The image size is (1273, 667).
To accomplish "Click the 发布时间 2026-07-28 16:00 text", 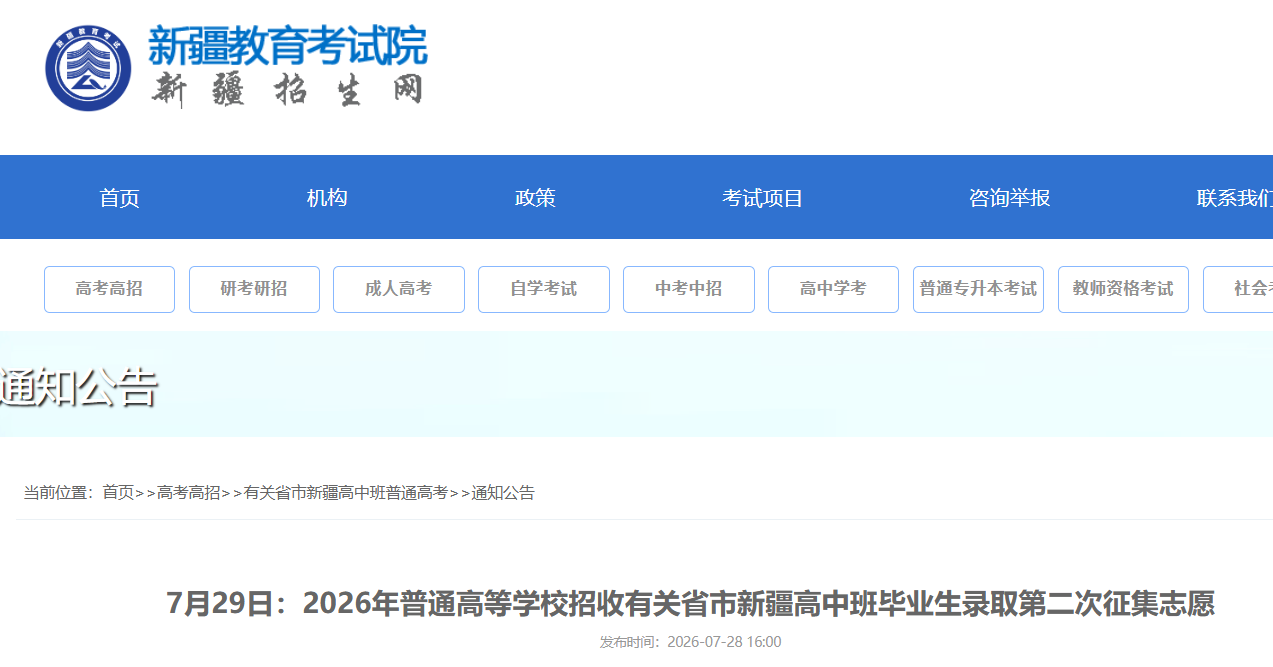I will (x=690, y=642).
